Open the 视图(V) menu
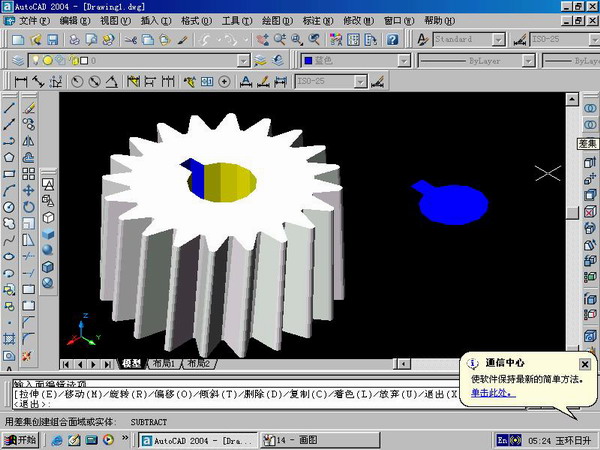 pos(115,21)
